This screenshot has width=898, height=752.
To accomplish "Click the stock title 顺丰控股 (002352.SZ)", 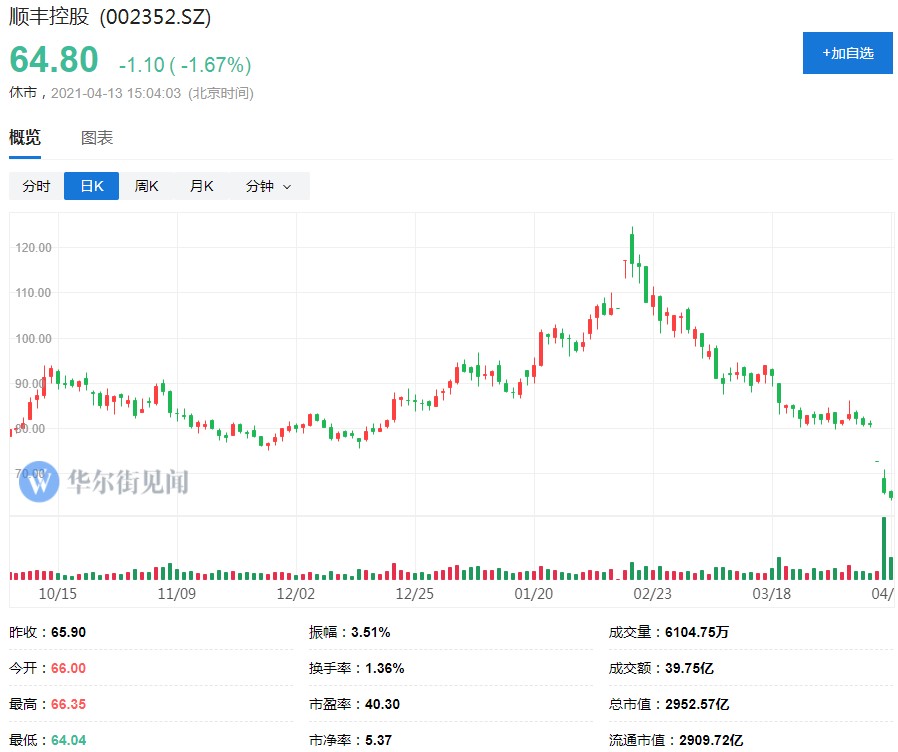I will tap(110, 18).
